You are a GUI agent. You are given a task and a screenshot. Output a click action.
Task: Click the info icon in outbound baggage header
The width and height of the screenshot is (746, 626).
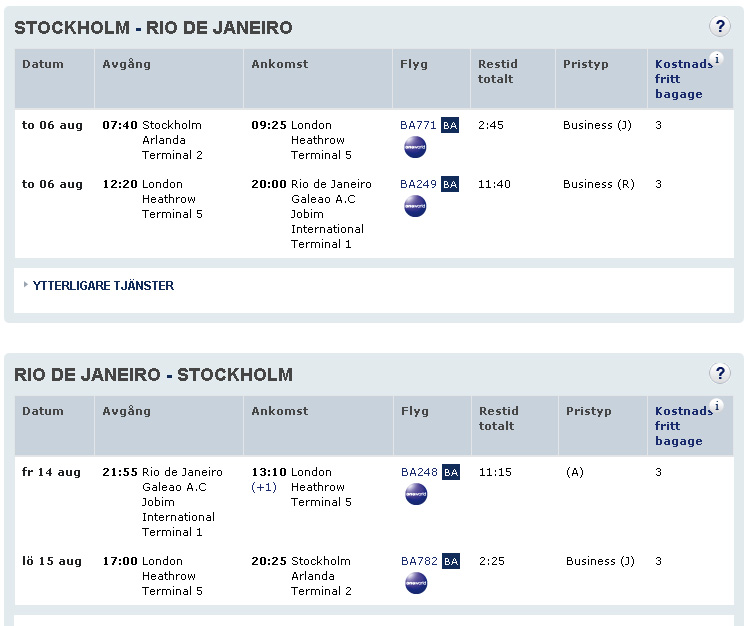(716, 59)
